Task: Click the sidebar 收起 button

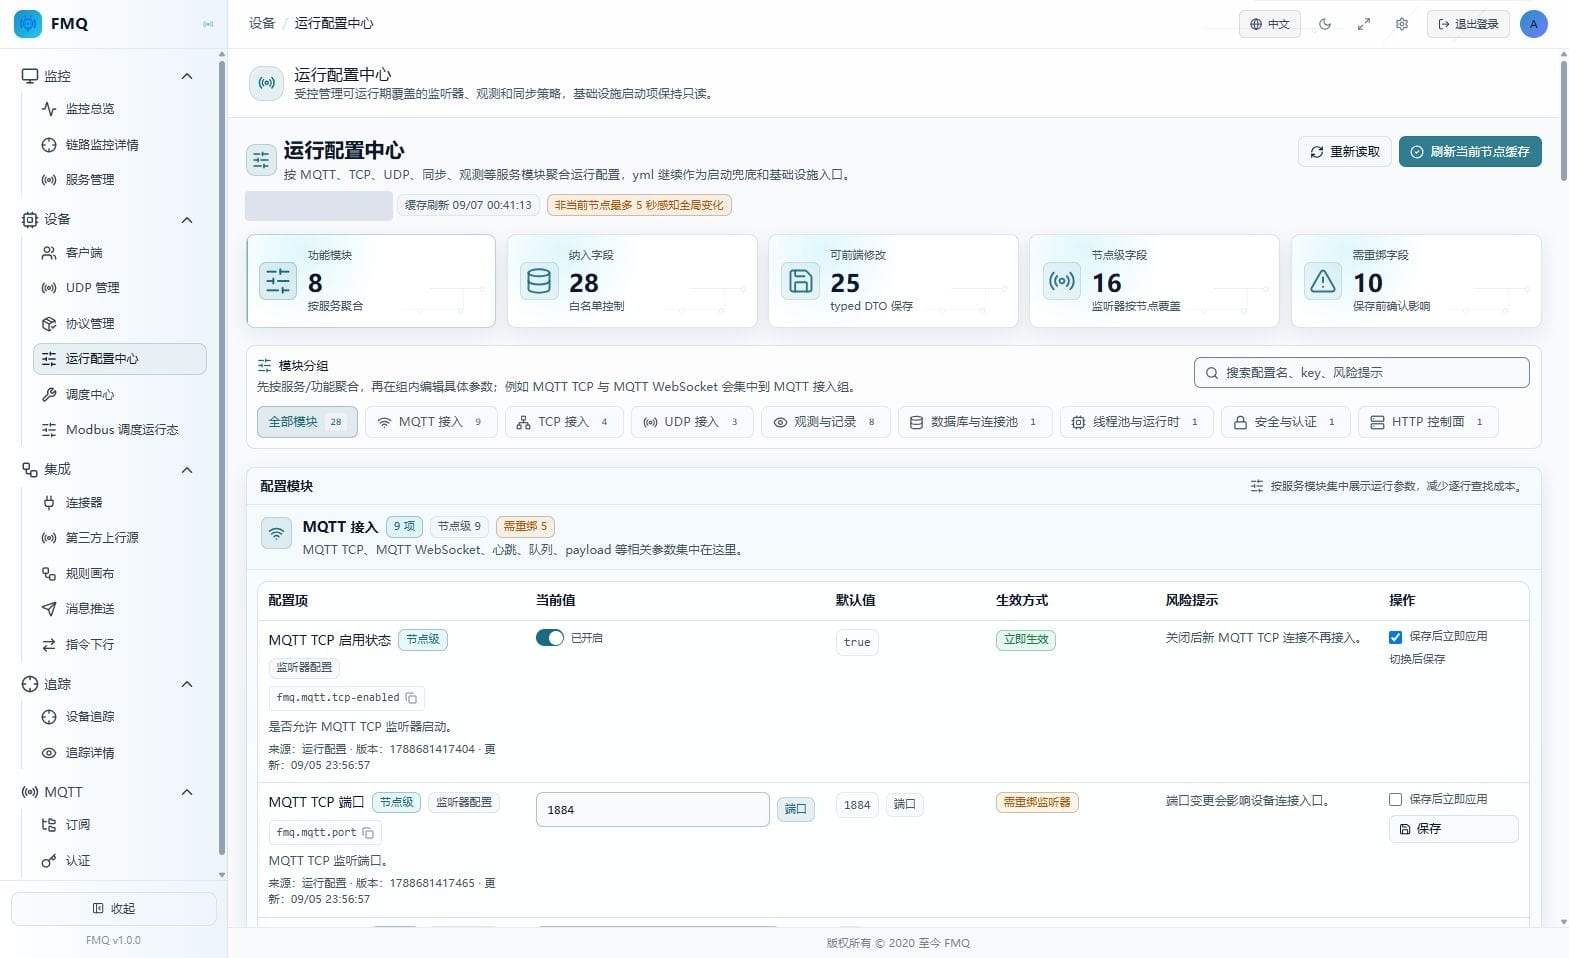Action: tap(114, 909)
